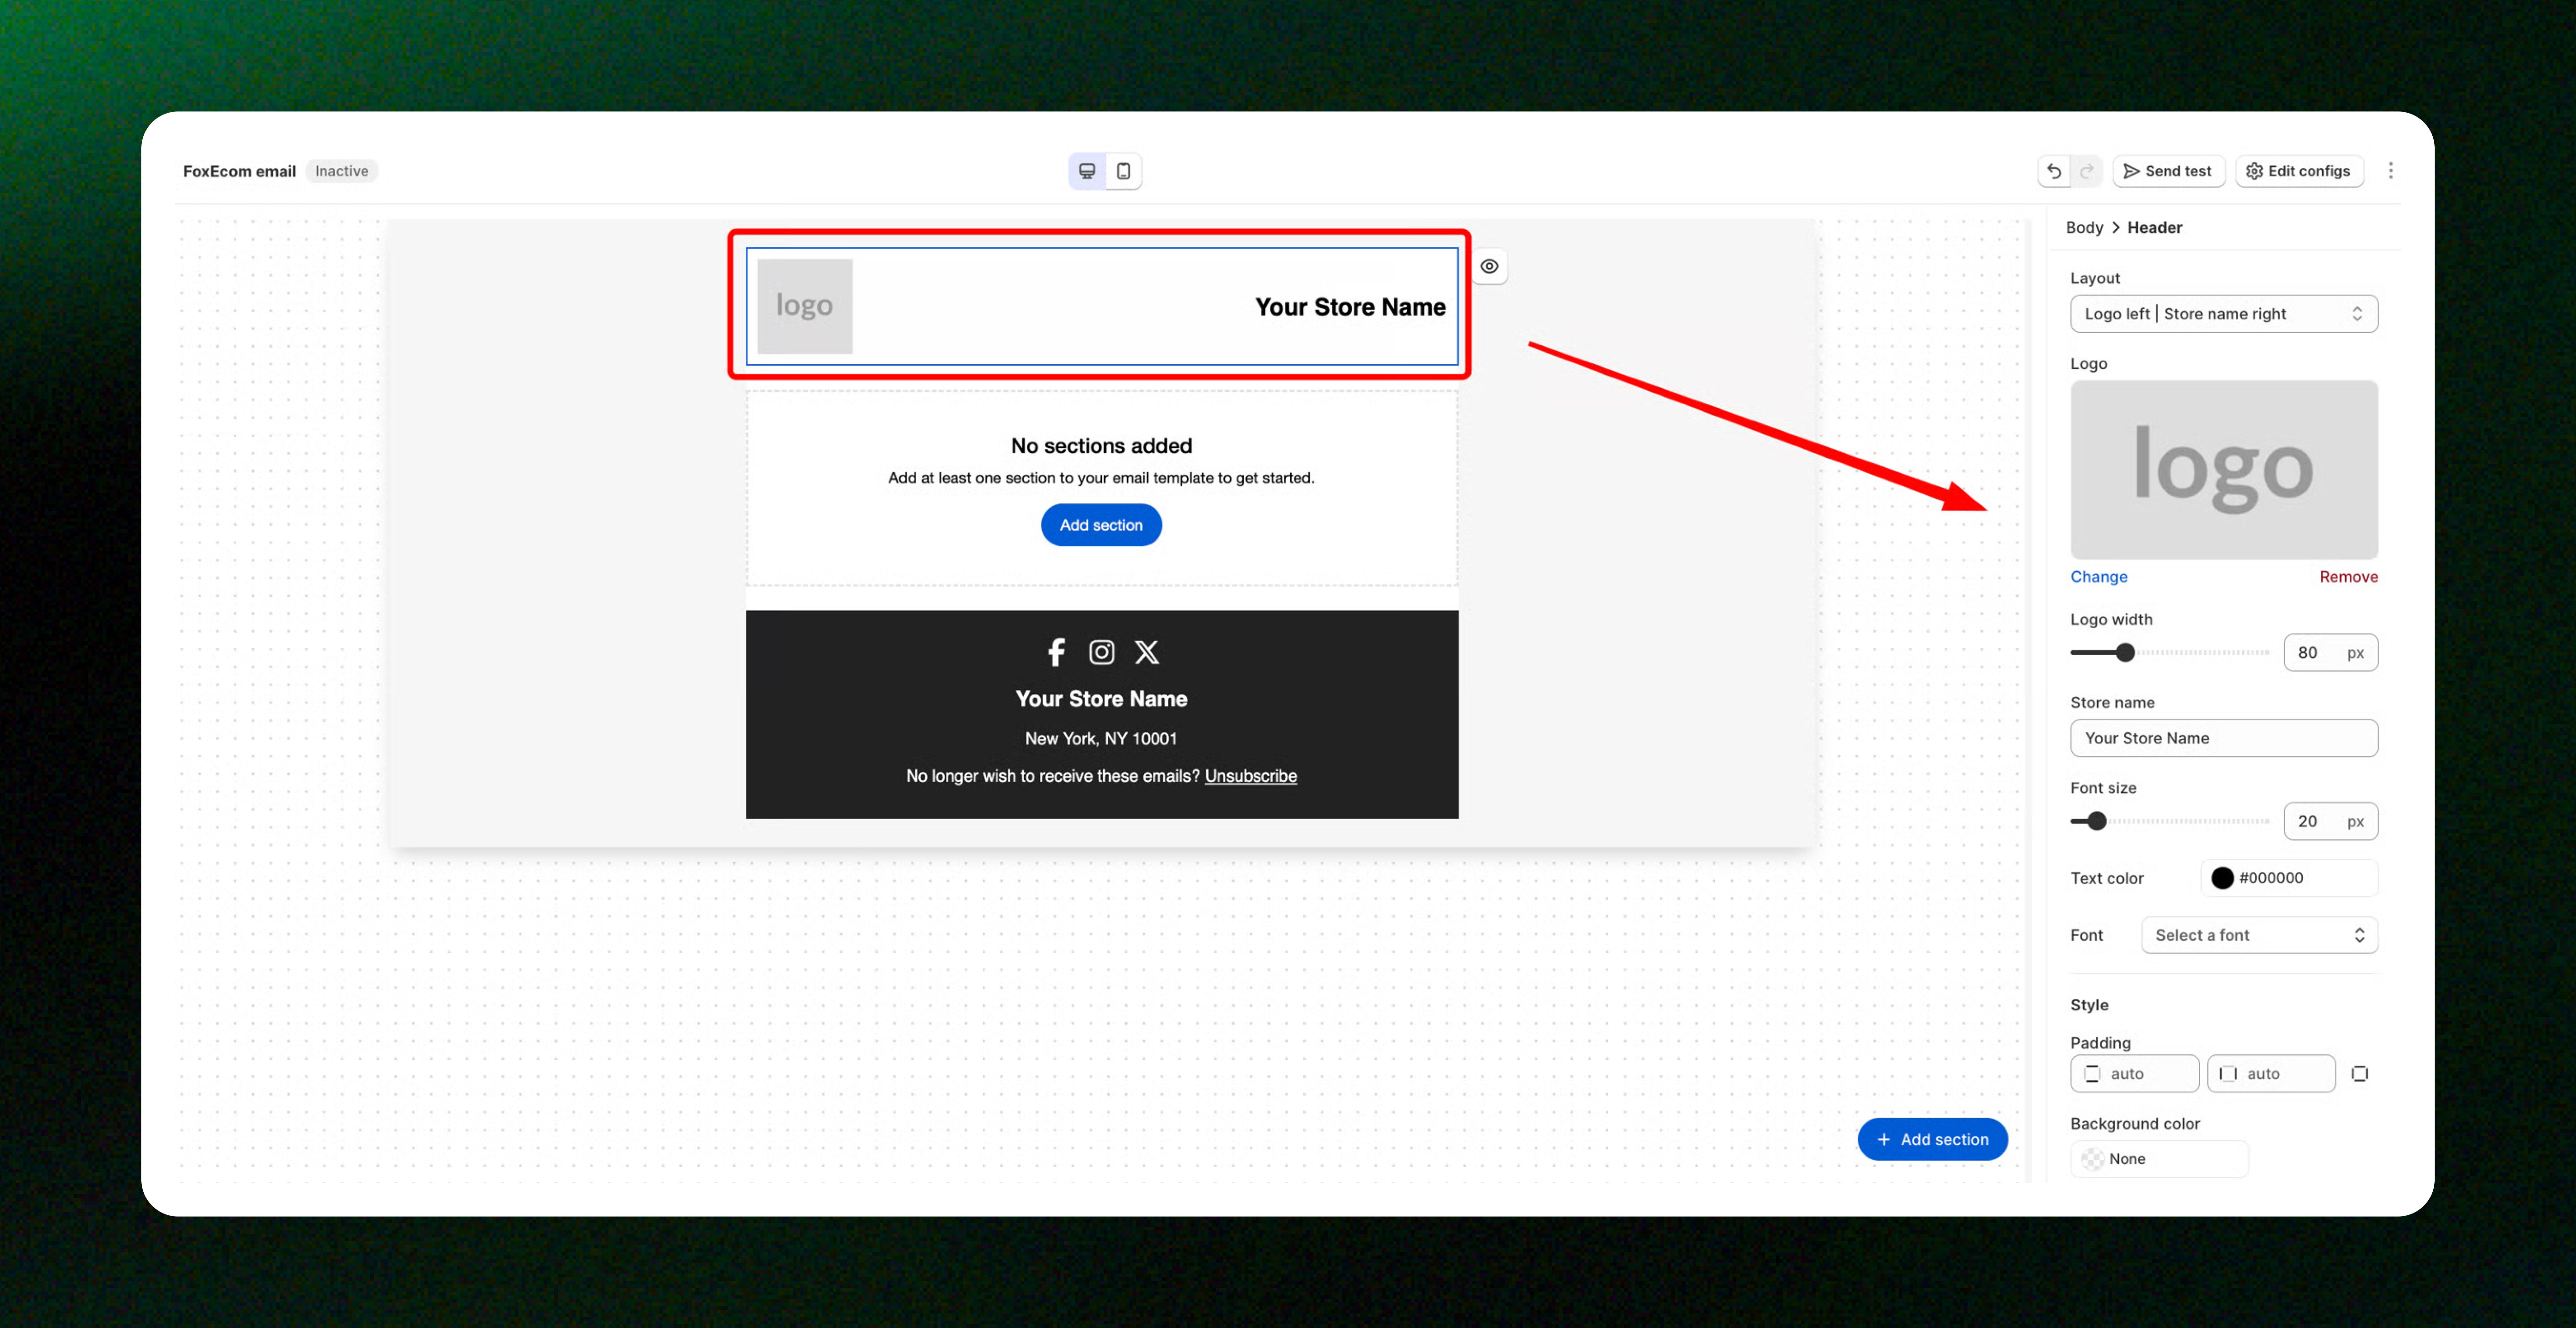Switch to desktop preview mode
Image resolution: width=2576 pixels, height=1328 pixels.
[1087, 171]
